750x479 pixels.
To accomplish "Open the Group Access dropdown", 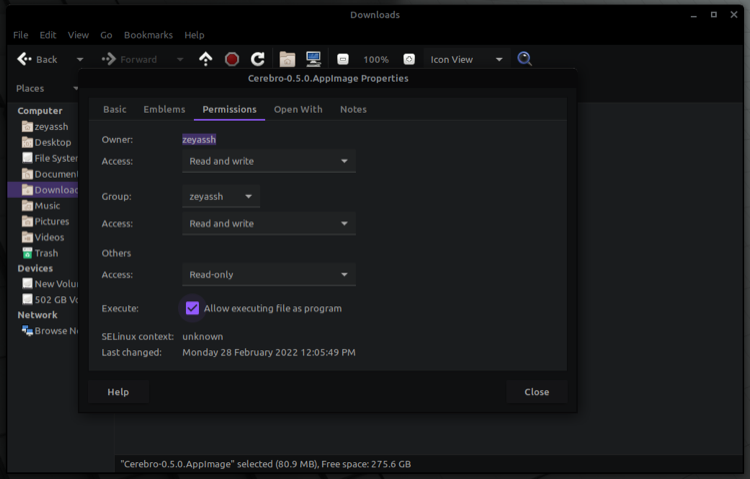I will 269,223.
